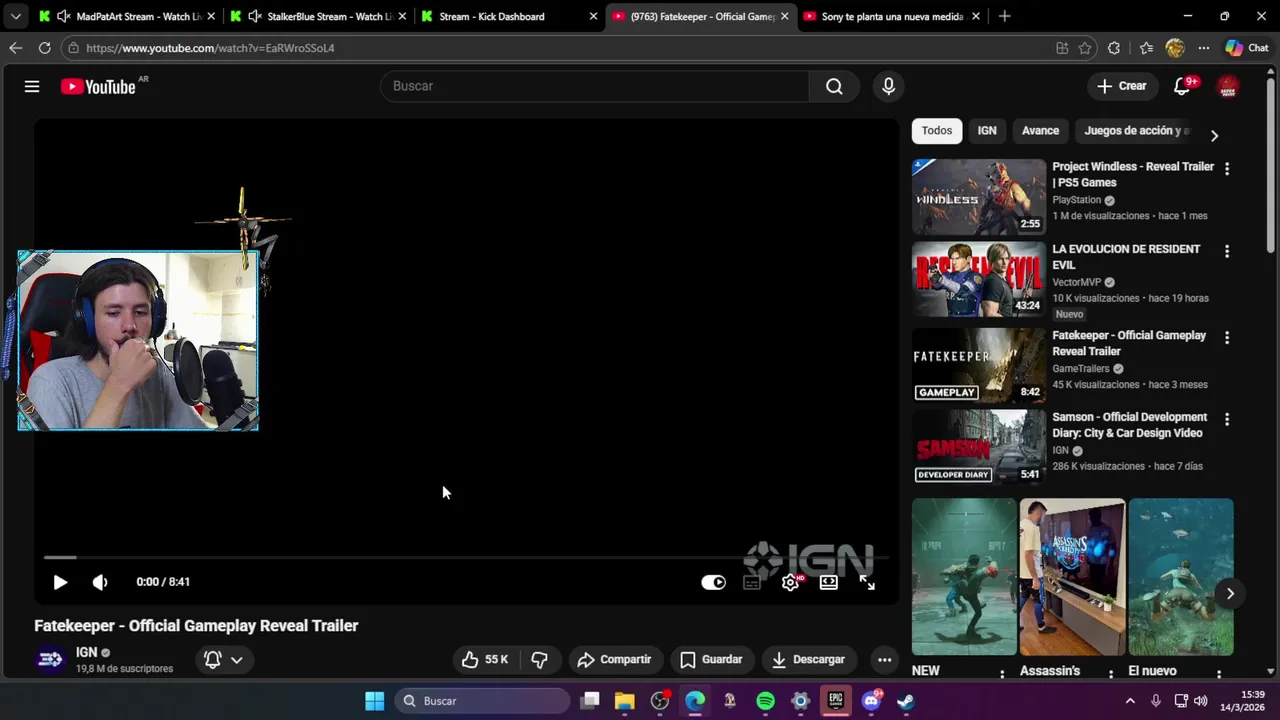Show next Shorts with arrow button

click(x=1230, y=594)
